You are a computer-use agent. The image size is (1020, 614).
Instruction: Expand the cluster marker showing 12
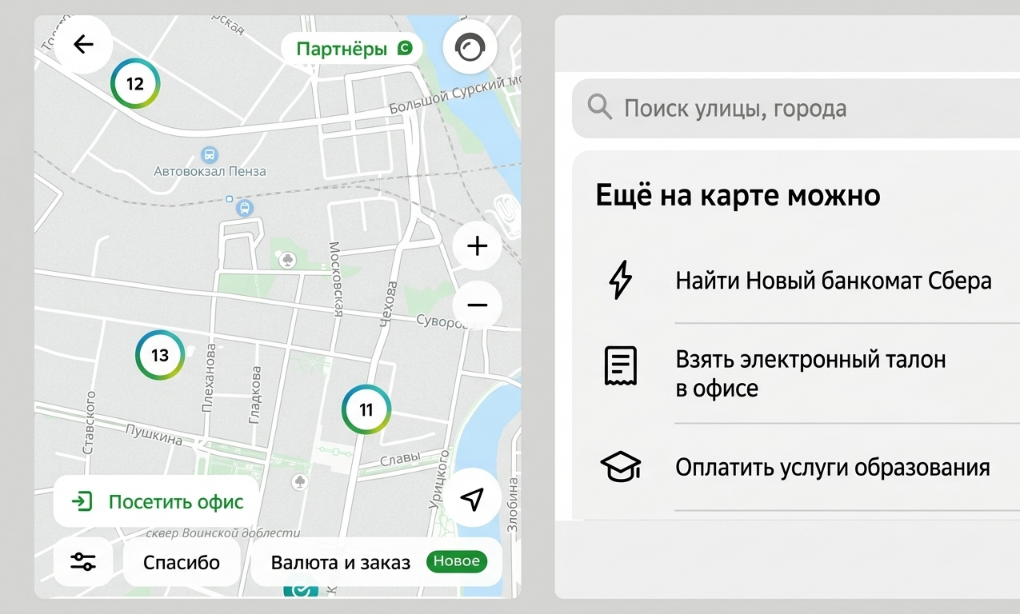(135, 84)
